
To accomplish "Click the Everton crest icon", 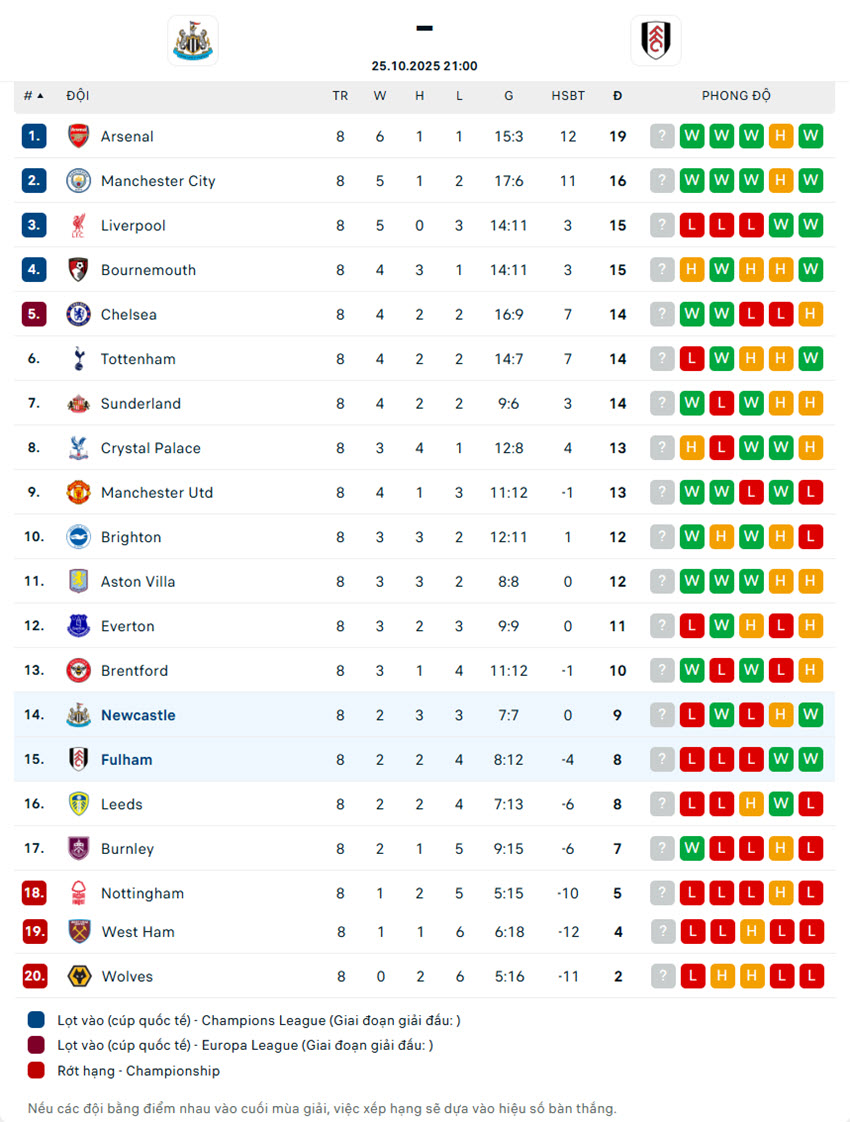I will click(78, 627).
